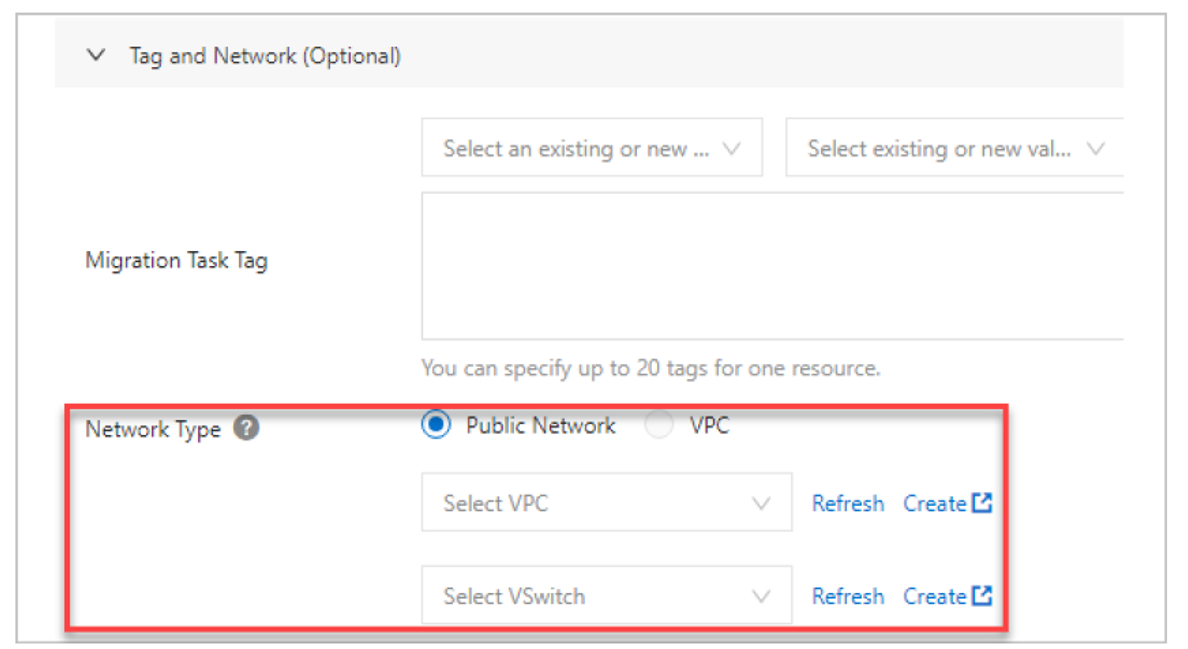The height and width of the screenshot is (649, 1188).
Task: Click the down arrow in Select VPC box
Action: tap(761, 503)
